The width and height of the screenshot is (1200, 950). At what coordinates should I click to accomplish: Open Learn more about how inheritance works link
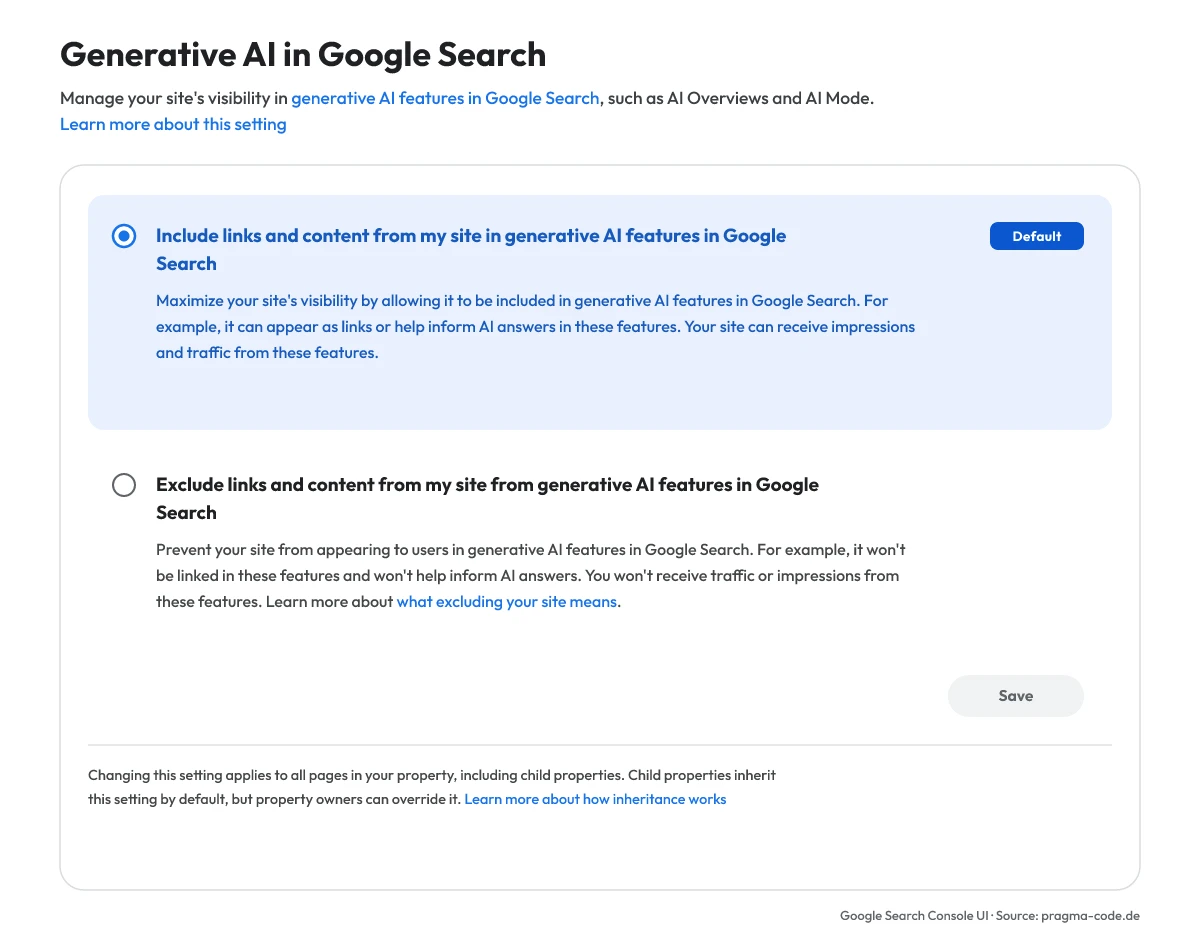[x=595, y=799]
